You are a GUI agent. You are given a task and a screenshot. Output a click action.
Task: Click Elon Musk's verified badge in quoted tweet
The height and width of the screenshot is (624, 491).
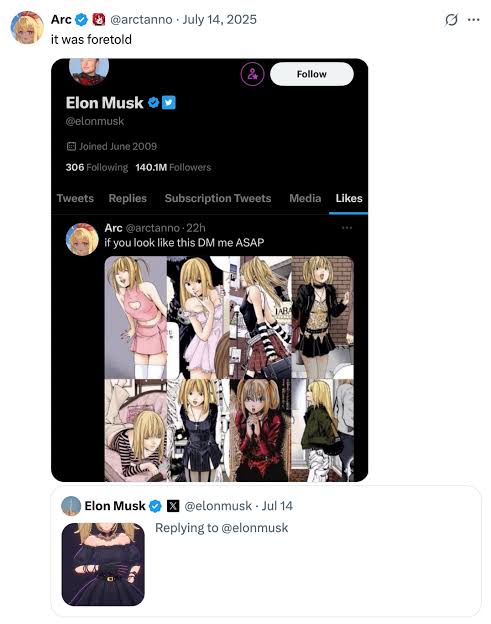point(155,506)
